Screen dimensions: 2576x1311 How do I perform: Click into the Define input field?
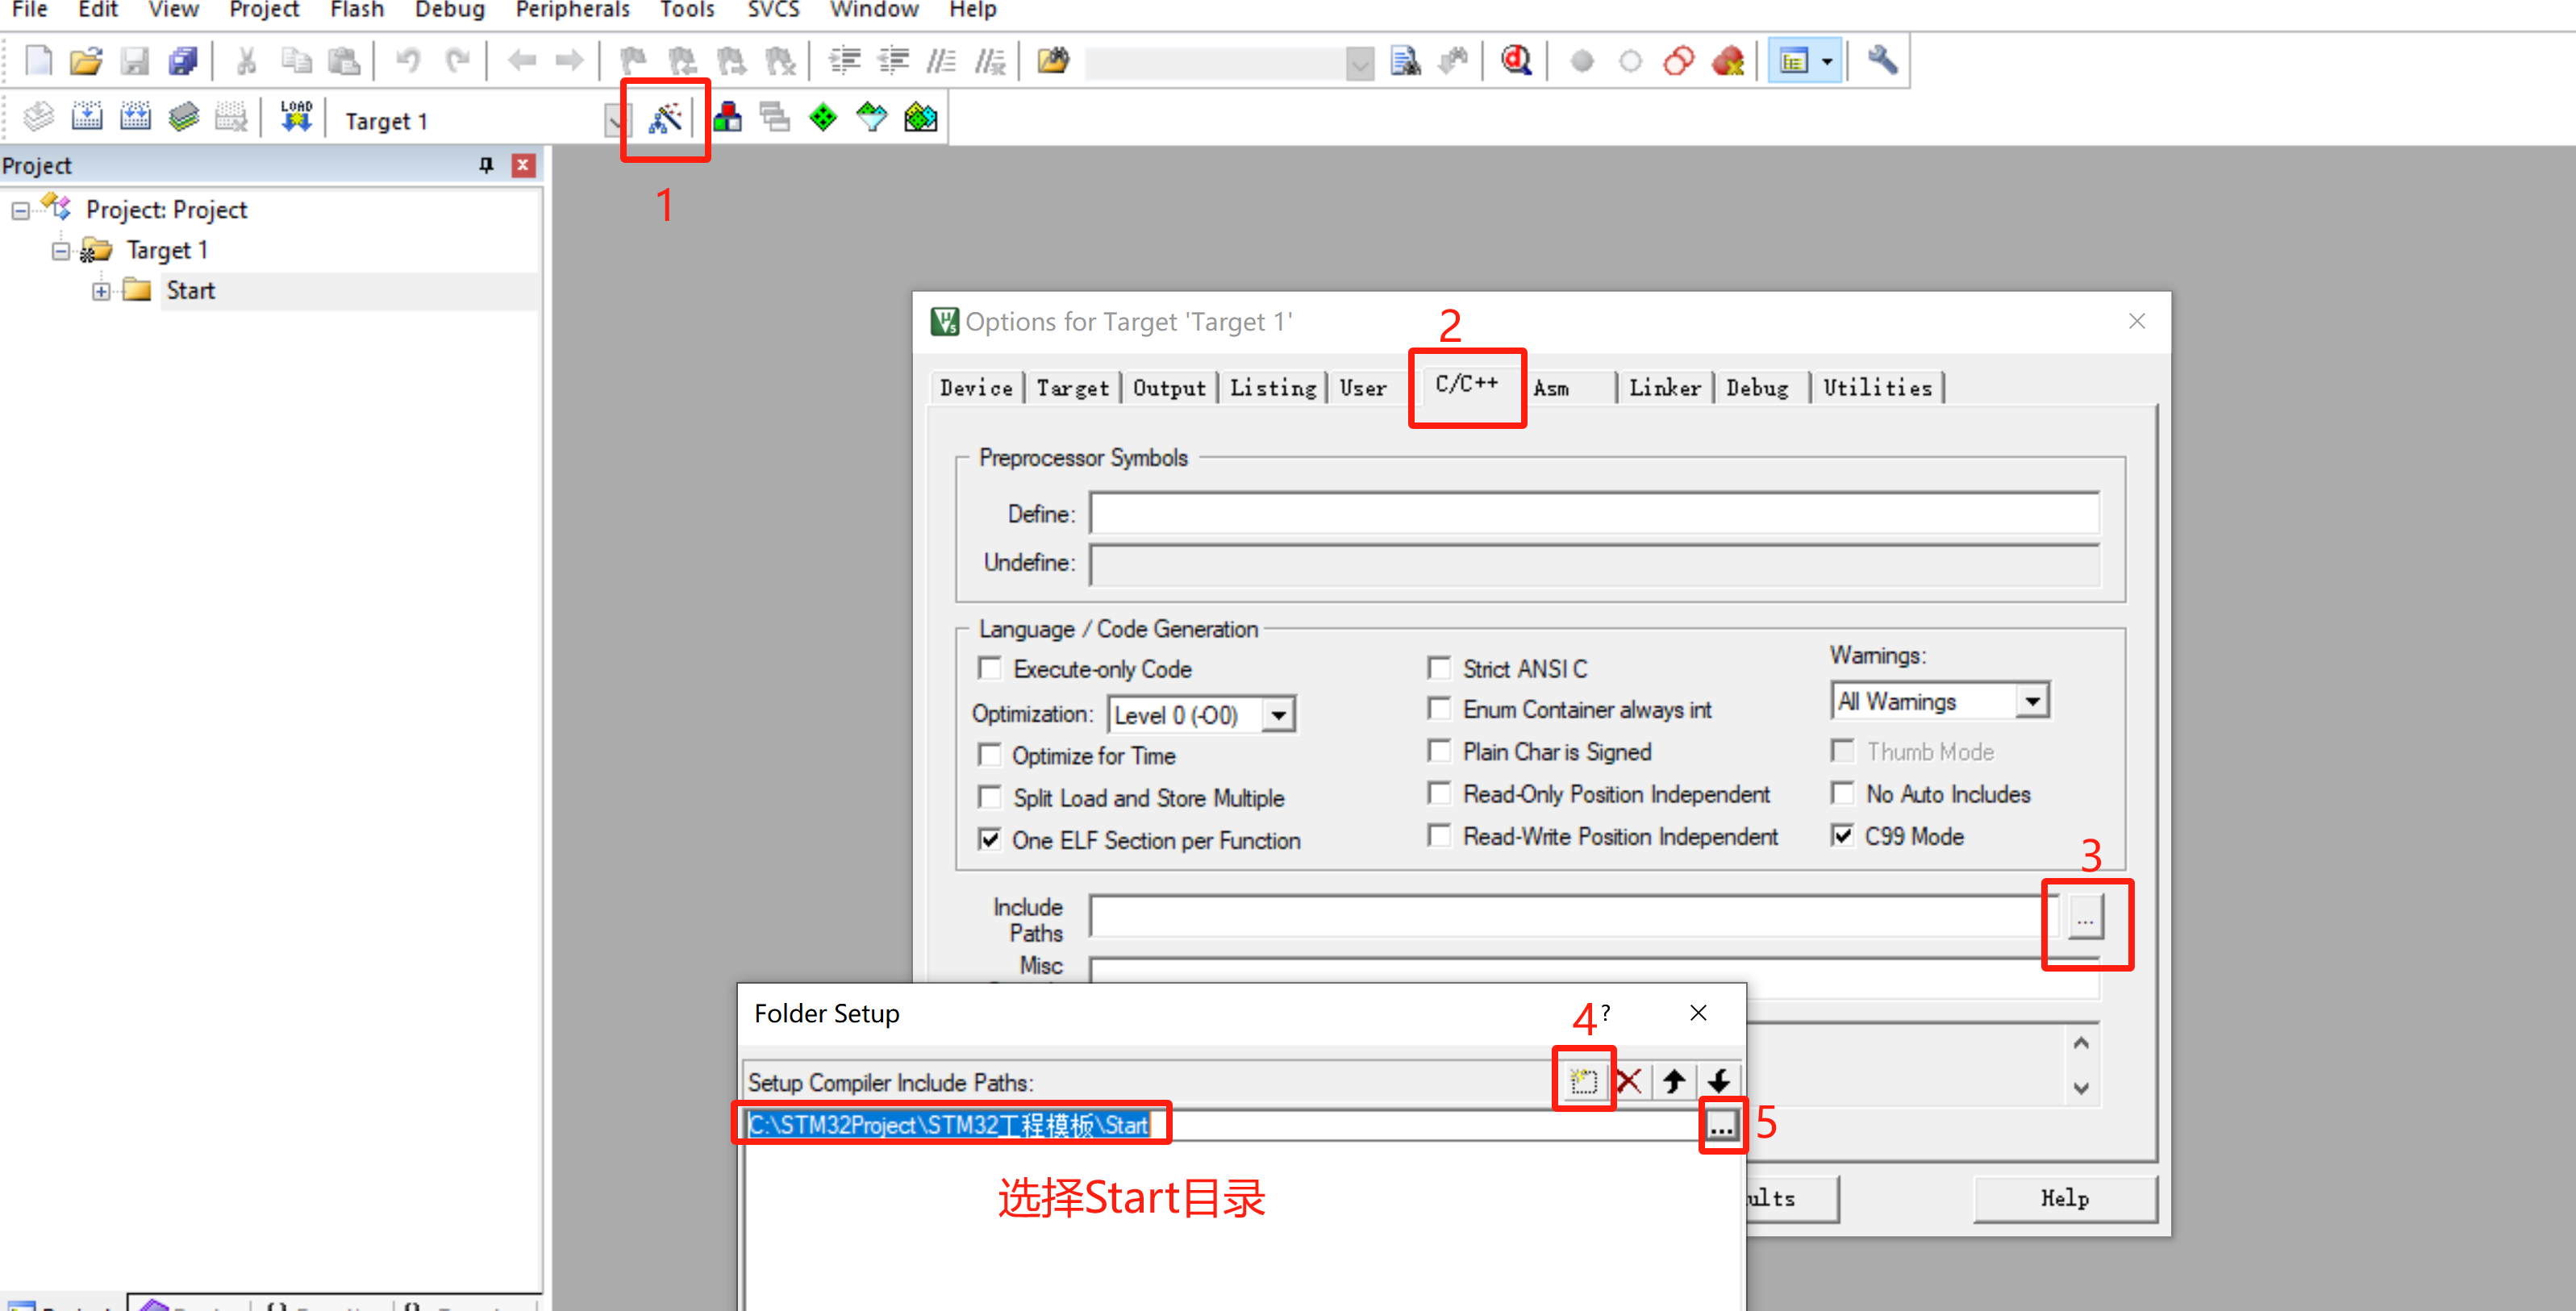point(1593,514)
